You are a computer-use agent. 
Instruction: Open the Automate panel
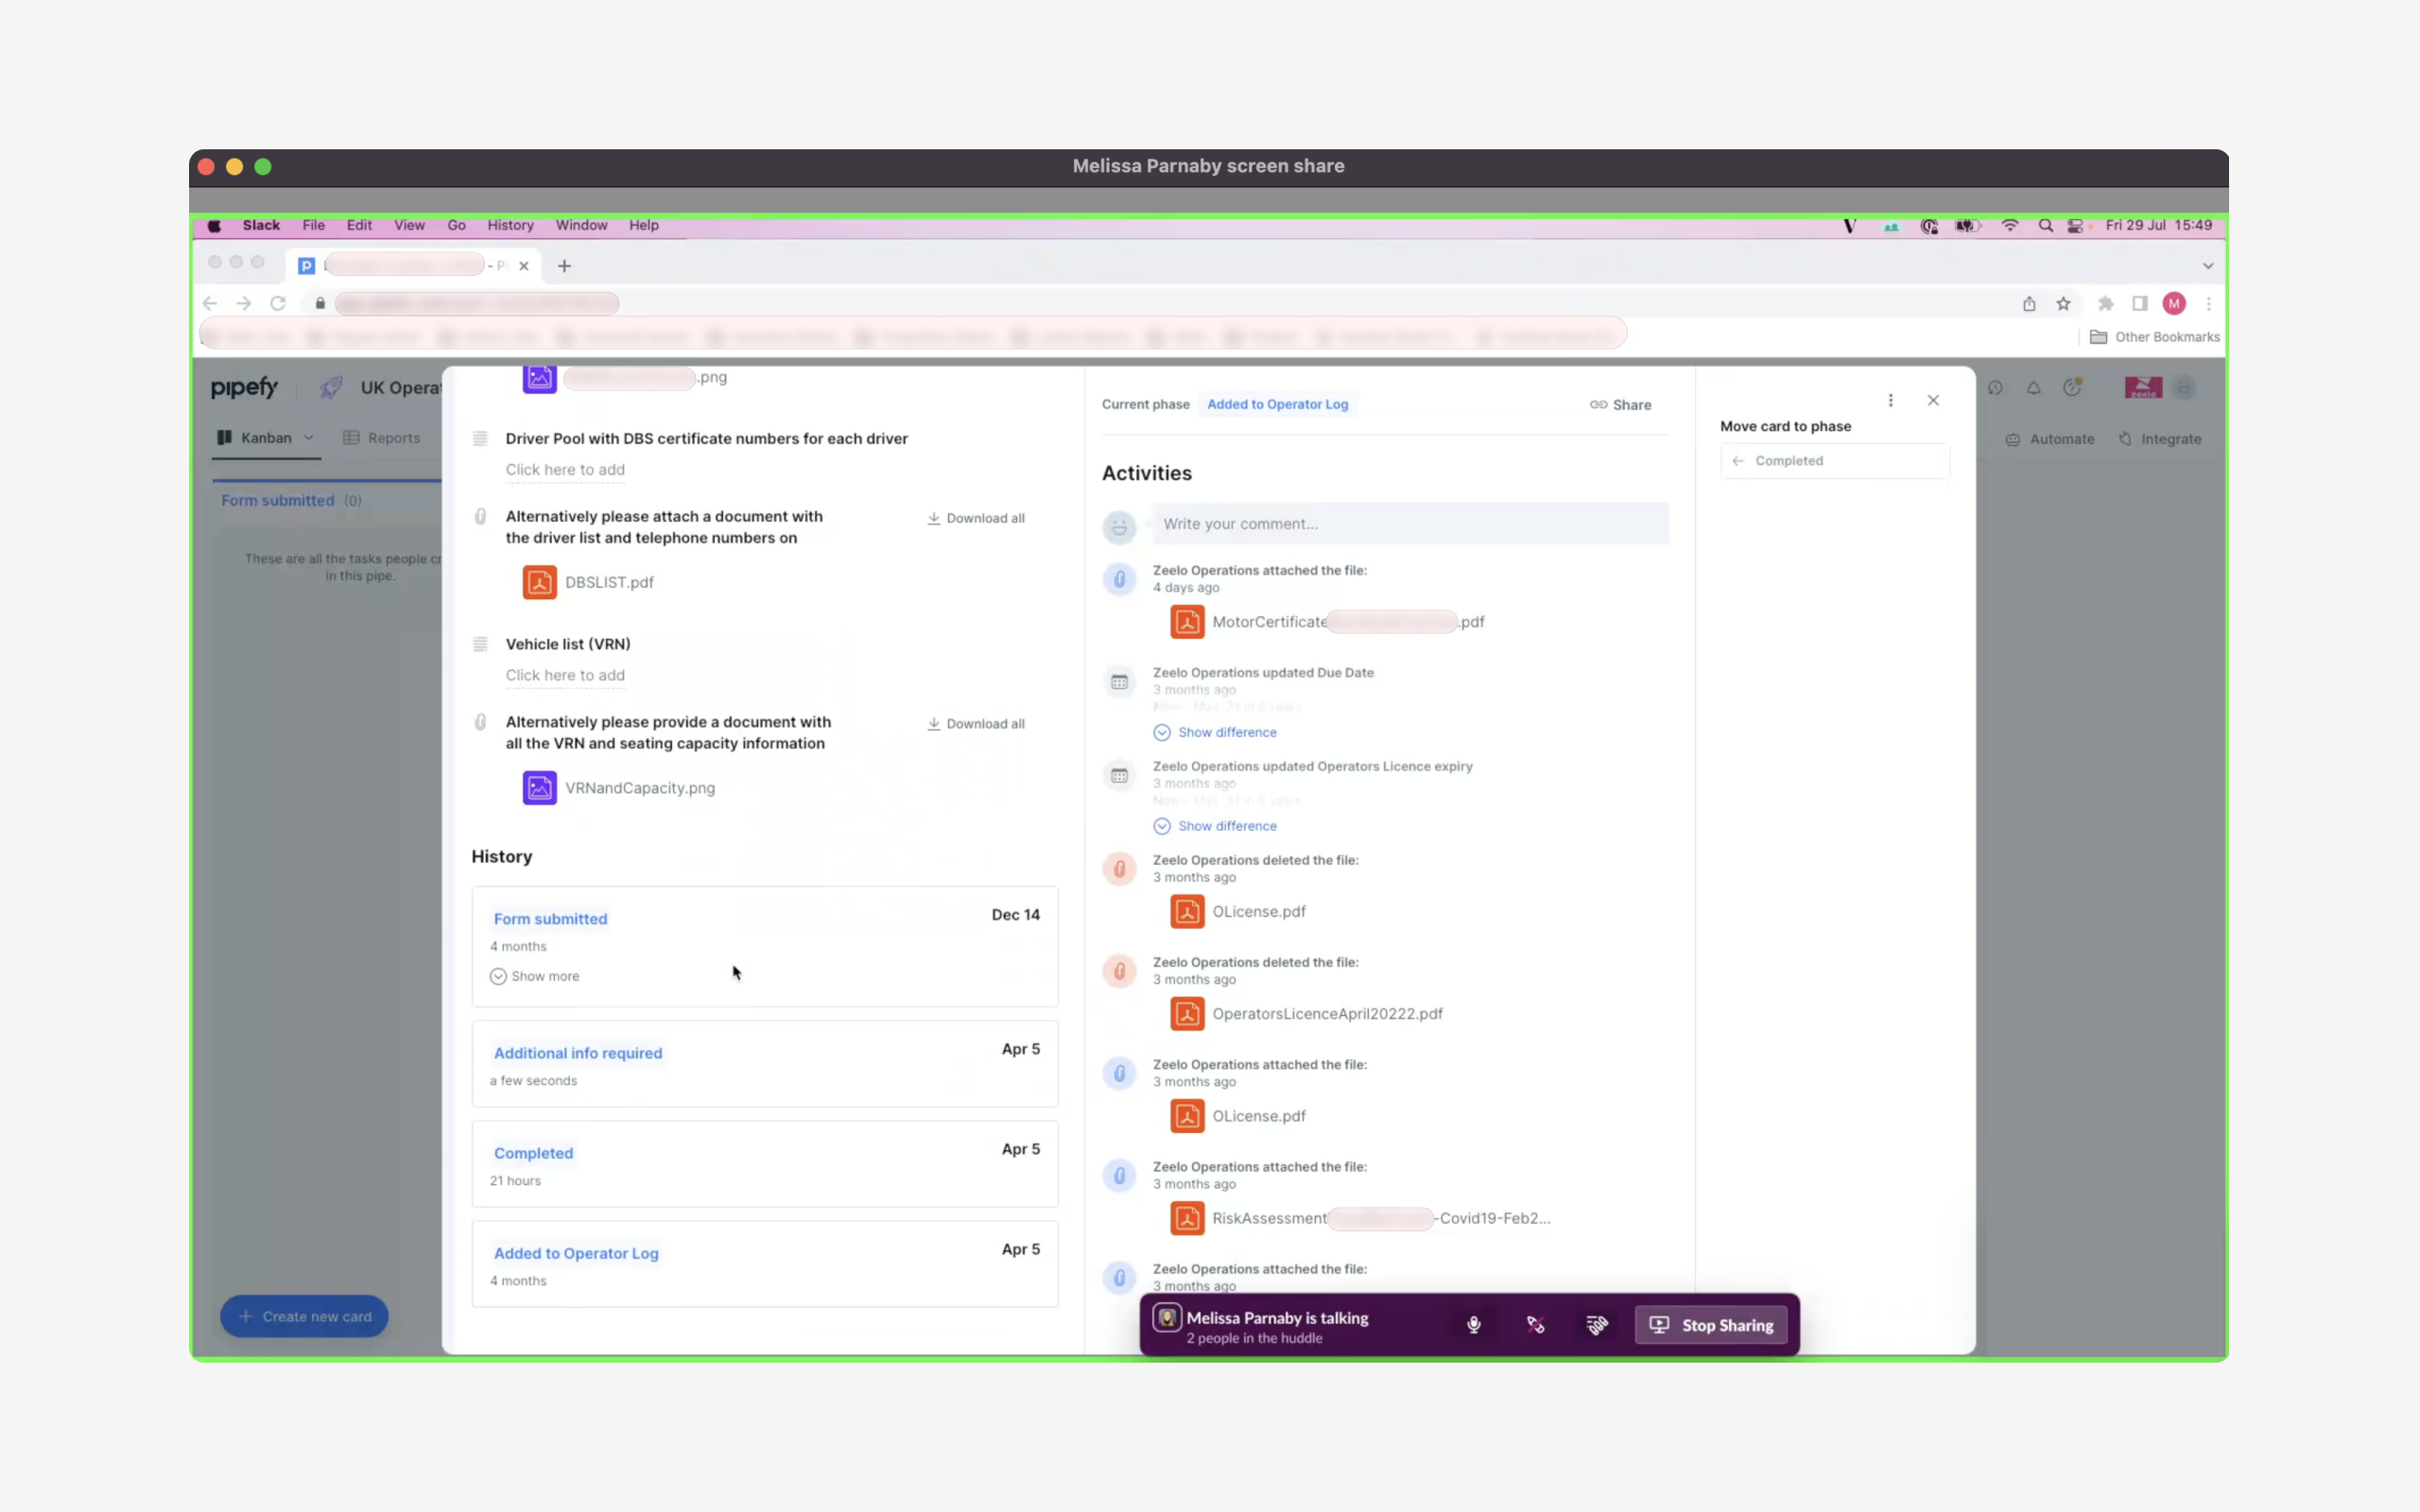coord(2050,439)
